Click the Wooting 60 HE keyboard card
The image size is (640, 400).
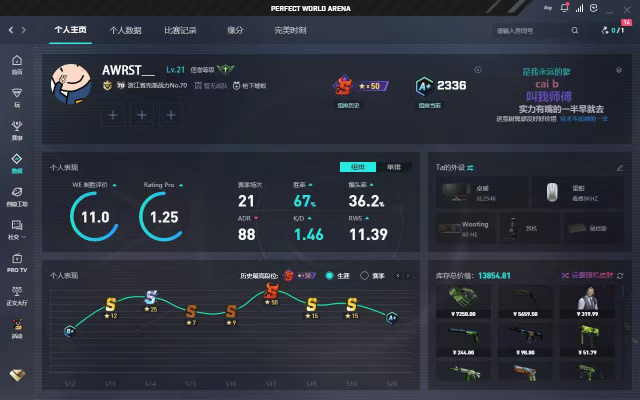tap(466, 229)
